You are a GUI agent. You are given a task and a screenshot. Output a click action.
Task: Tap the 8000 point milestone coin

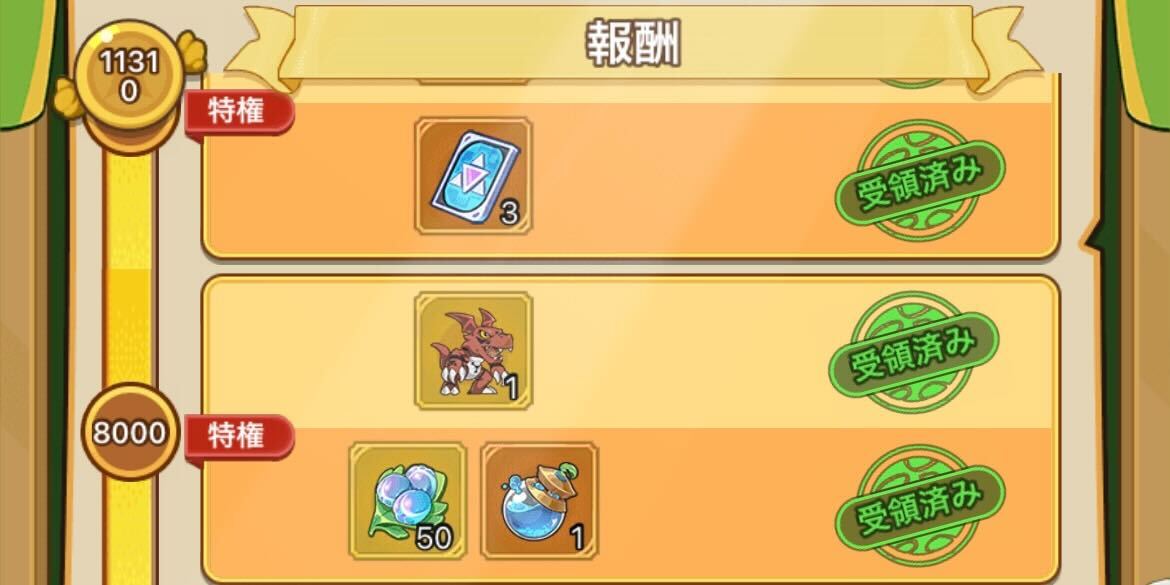point(130,432)
